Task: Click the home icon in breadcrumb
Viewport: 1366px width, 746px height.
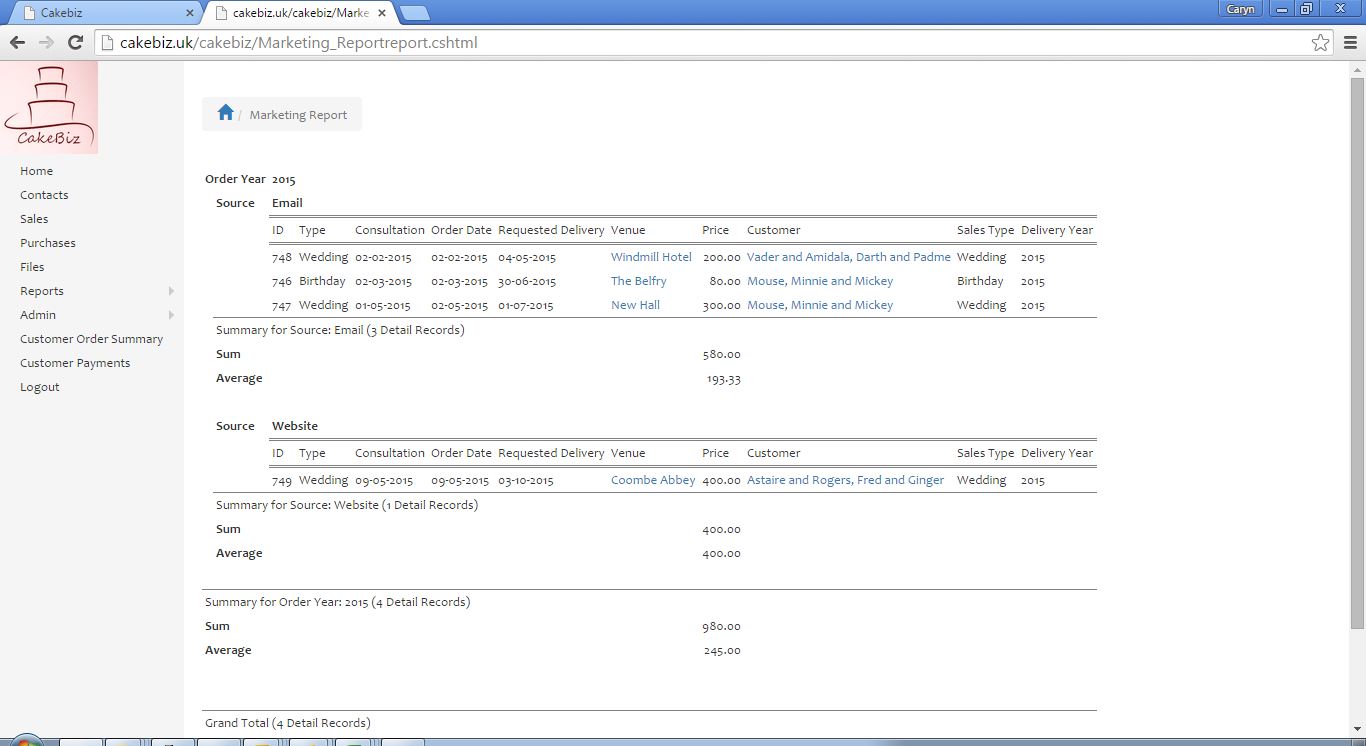Action: [225, 113]
